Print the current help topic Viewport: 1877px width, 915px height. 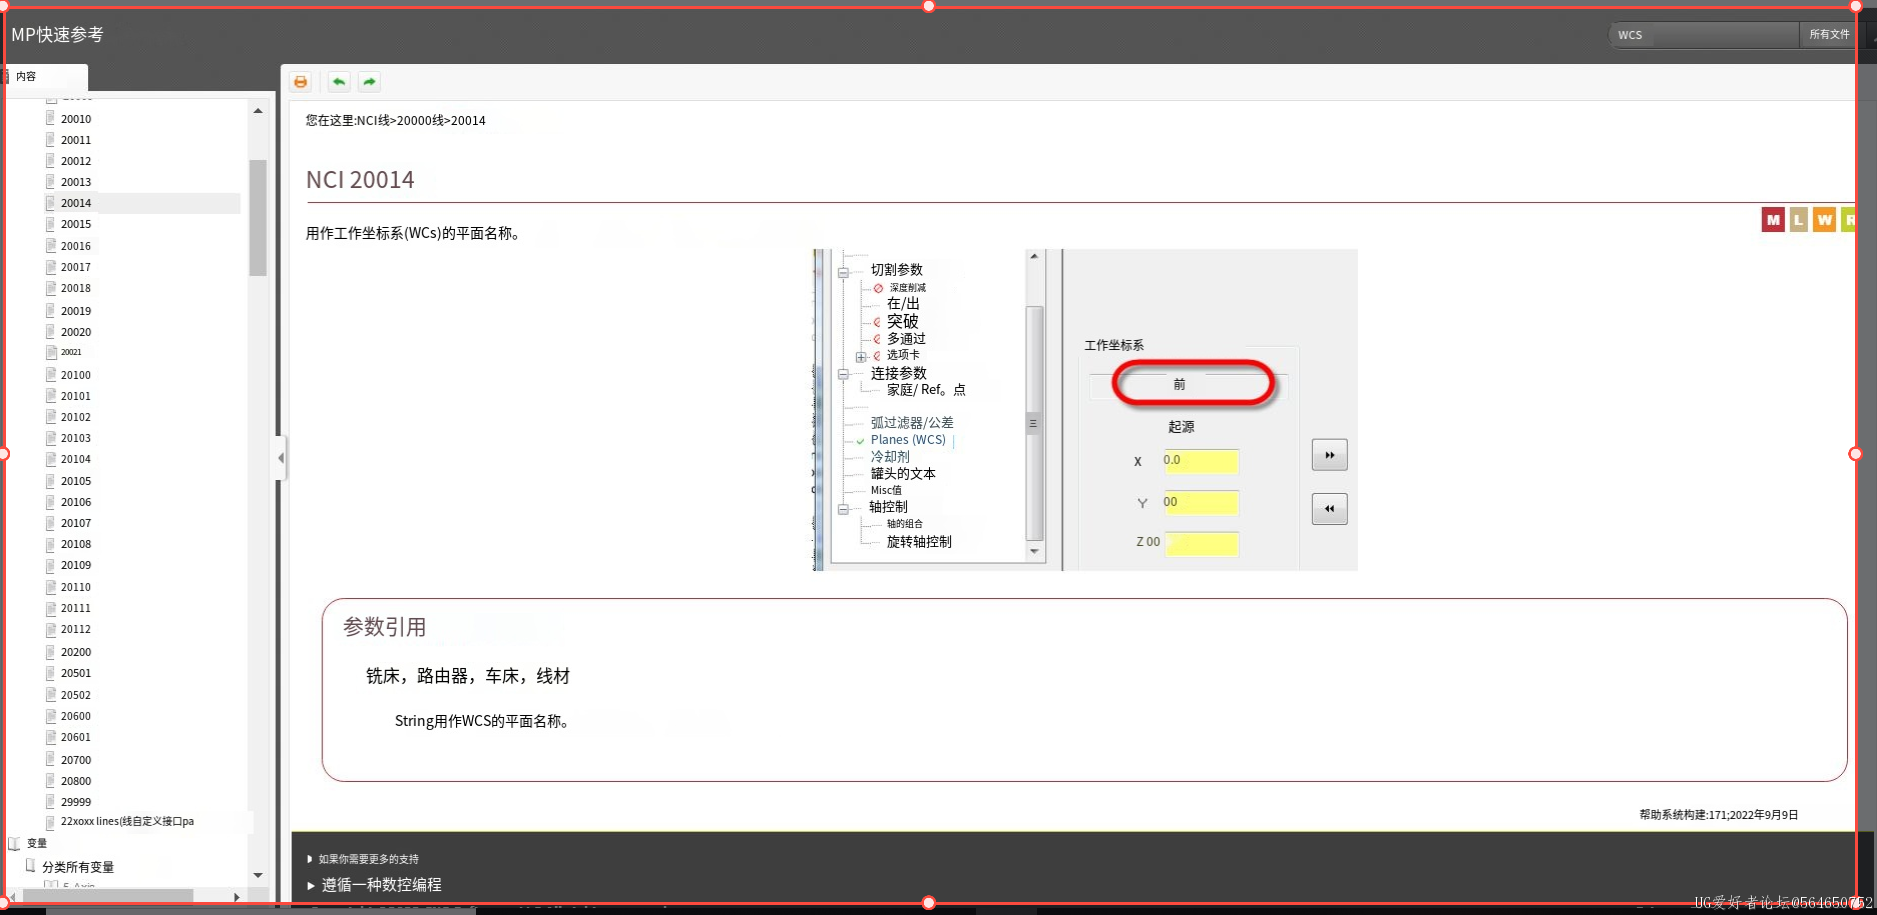click(301, 82)
